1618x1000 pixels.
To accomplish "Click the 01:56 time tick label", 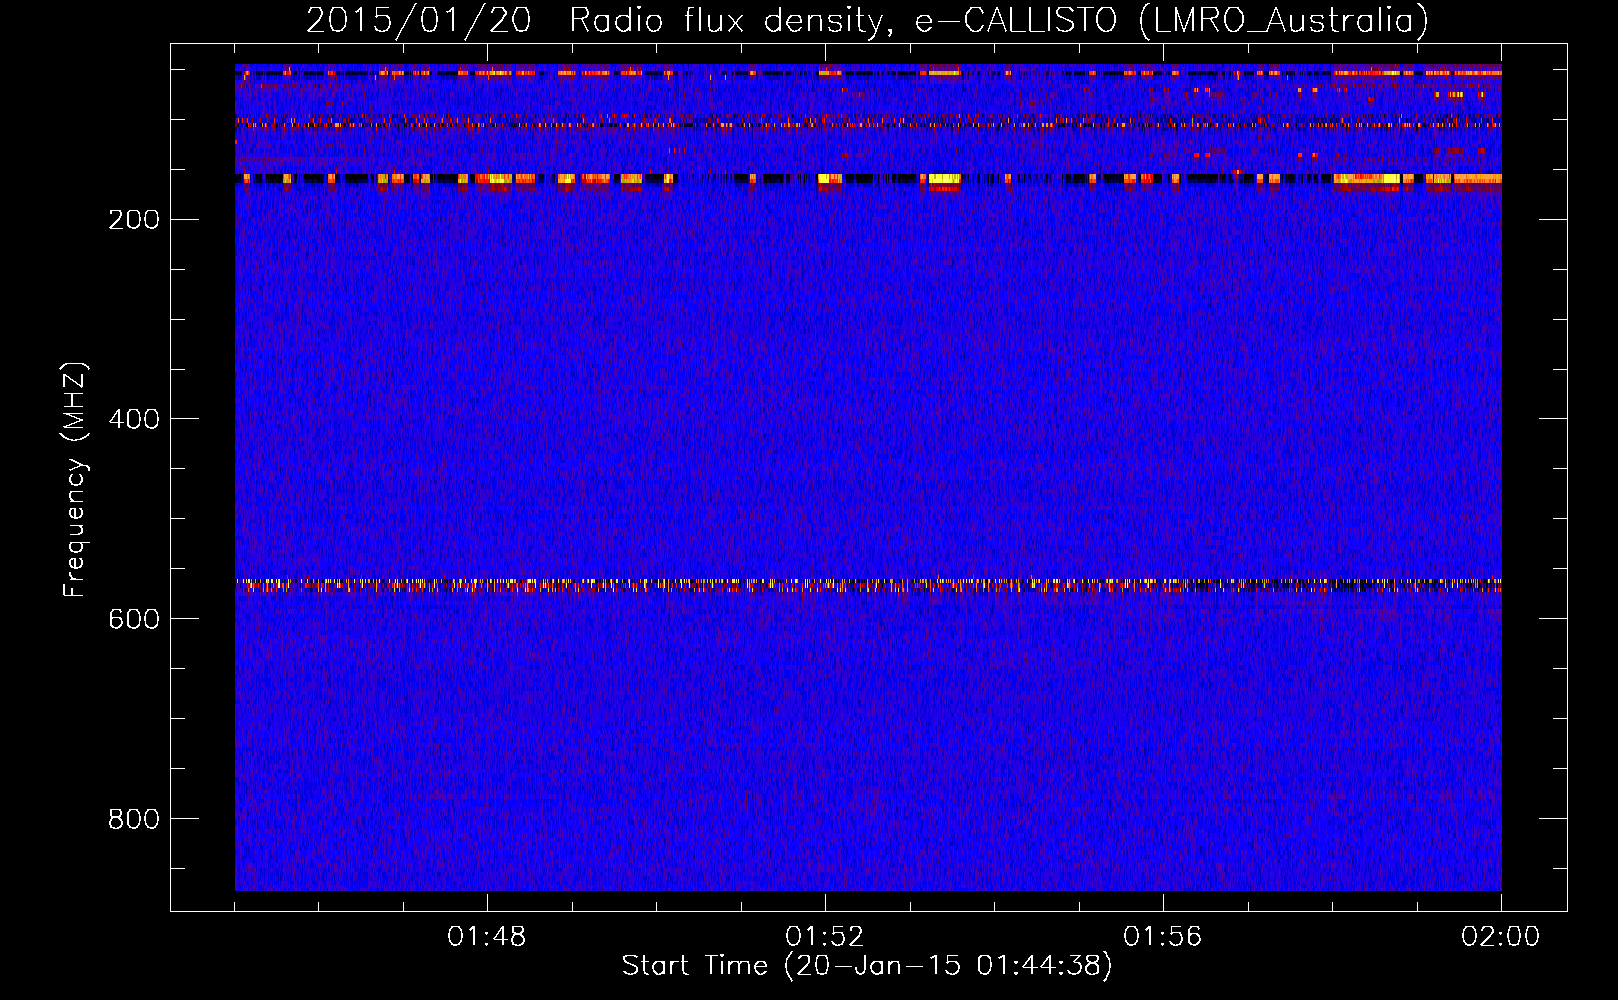I will click(1163, 937).
